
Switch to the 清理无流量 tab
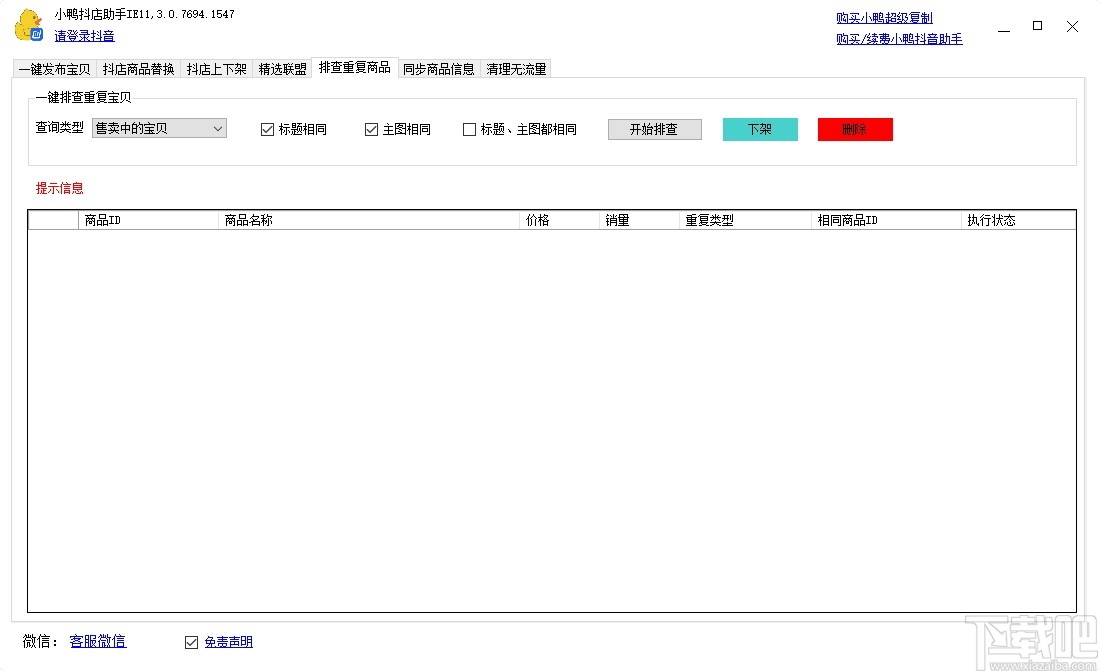516,69
